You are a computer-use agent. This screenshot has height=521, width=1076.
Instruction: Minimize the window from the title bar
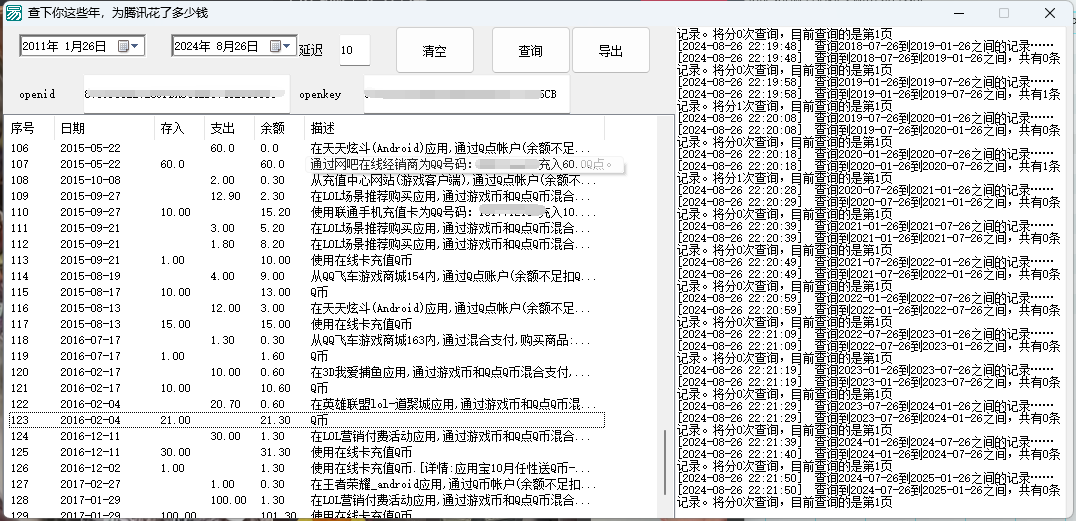click(x=957, y=13)
